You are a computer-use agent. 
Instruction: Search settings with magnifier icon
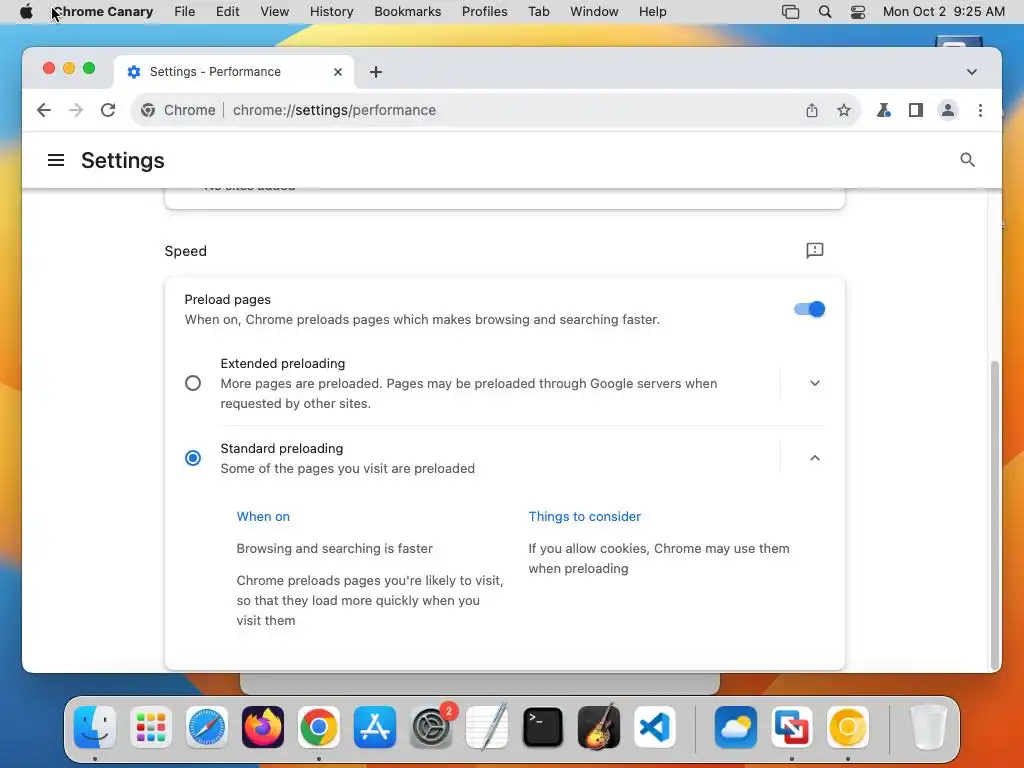click(x=967, y=160)
